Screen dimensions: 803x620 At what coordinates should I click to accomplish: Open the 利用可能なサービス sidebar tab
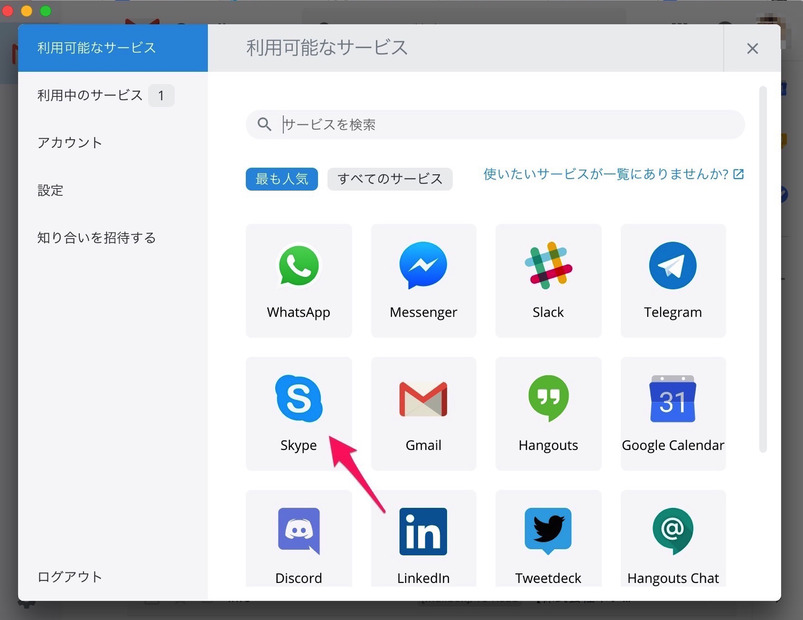click(x=113, y=48)
